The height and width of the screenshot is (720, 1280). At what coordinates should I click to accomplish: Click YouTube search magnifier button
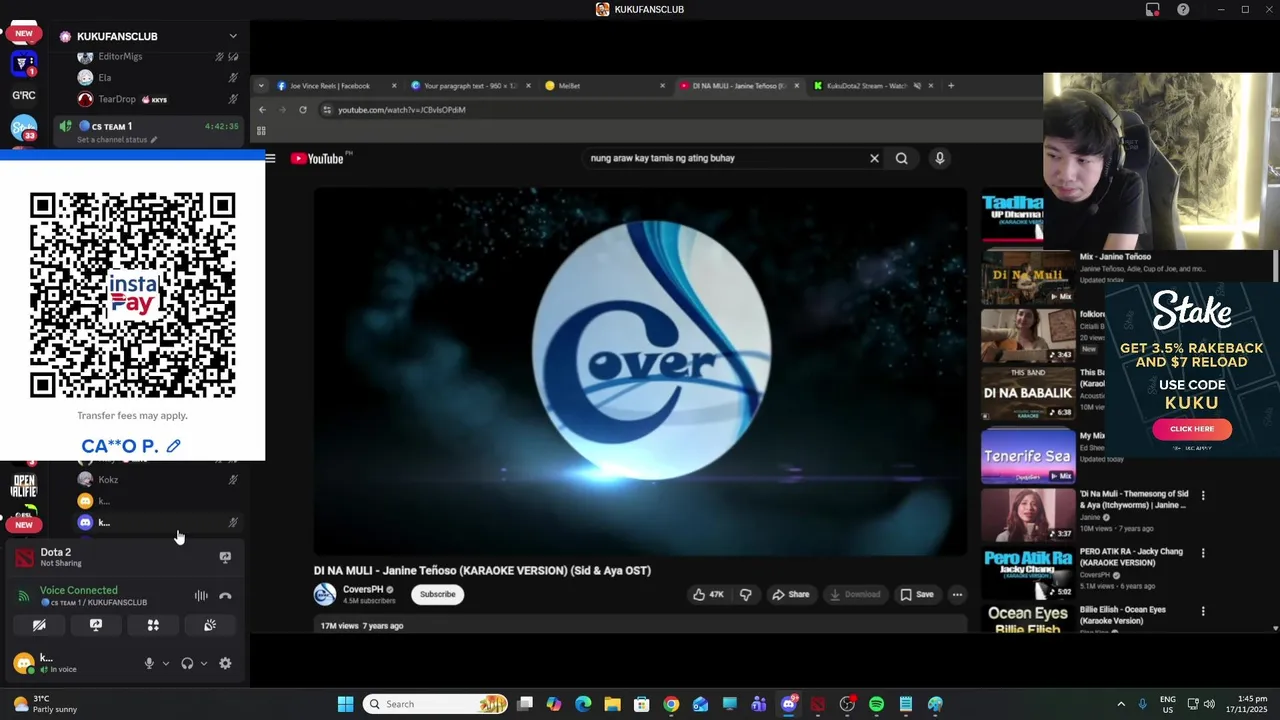click(x=902, y=158)
